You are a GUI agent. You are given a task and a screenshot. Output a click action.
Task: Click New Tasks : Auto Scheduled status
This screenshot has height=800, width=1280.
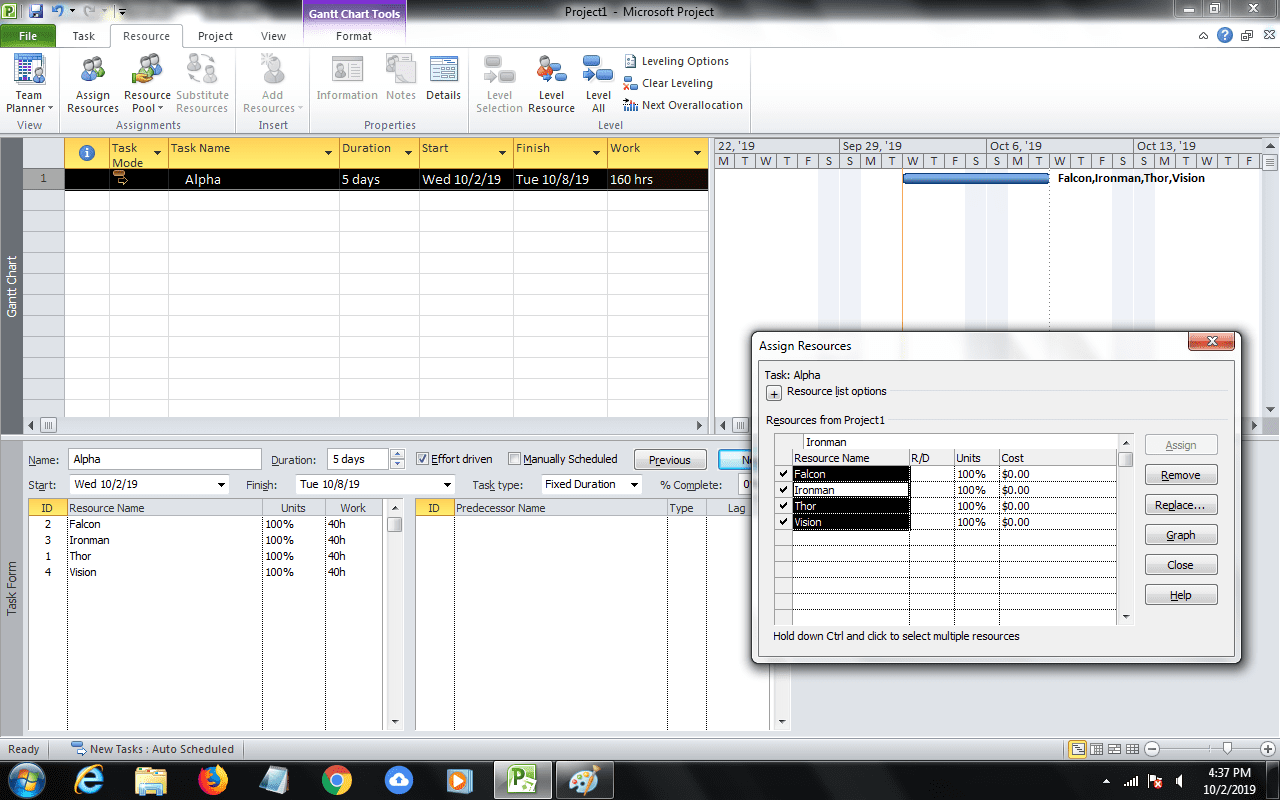tap(152, 749)
